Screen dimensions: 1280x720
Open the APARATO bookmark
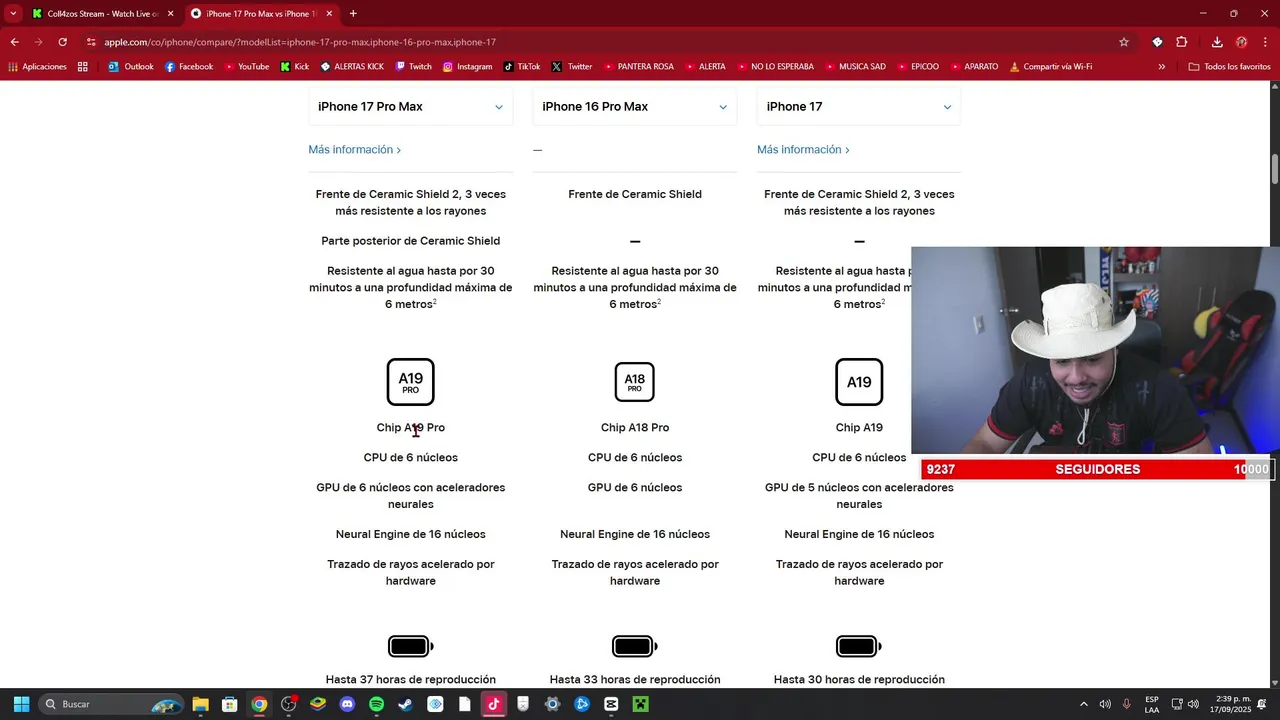[x=973, y=67]
